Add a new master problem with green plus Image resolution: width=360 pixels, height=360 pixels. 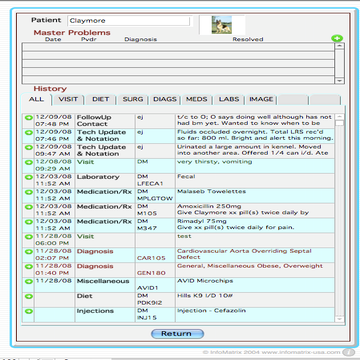[337, 38]
